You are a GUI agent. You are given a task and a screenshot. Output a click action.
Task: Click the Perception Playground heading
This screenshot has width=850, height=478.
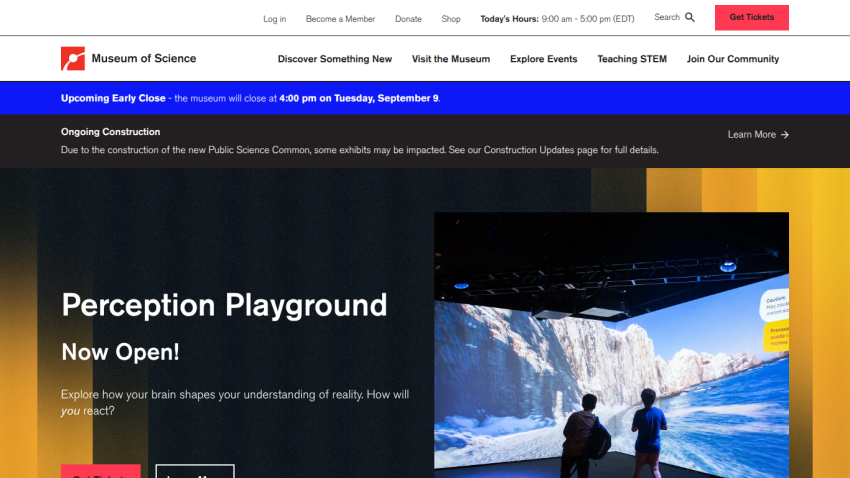pos(224,306)
